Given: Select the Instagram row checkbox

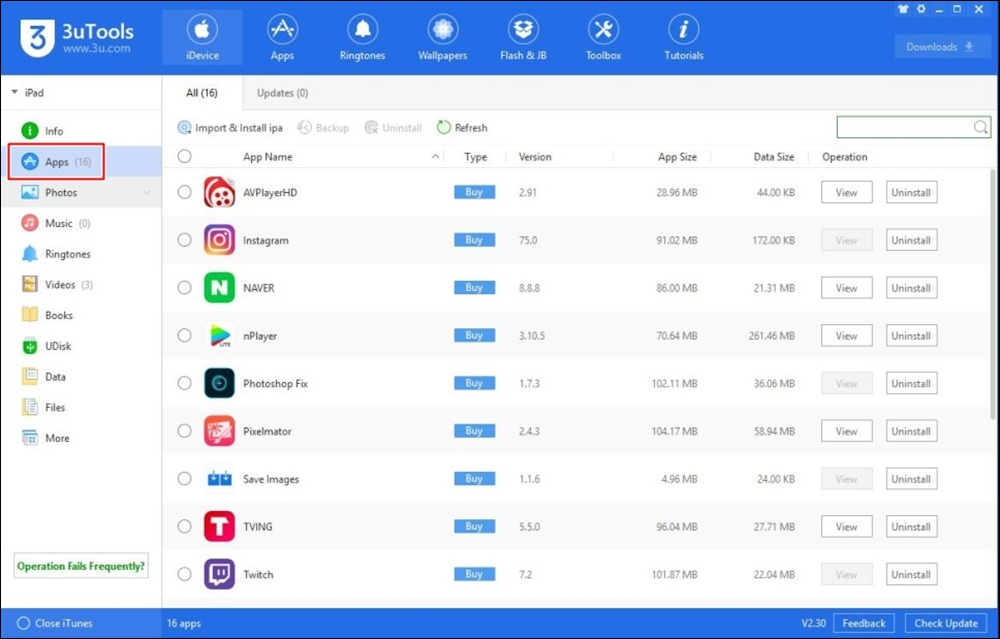Looking at the screenshot, I should 184,240.
